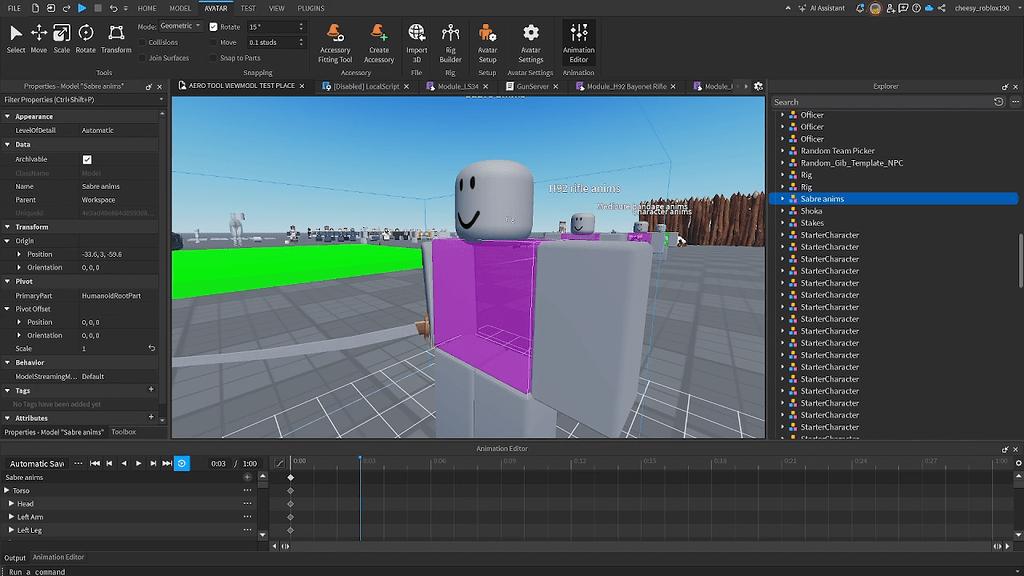Expand Random Team Picker in Explorer

[782, 150]
